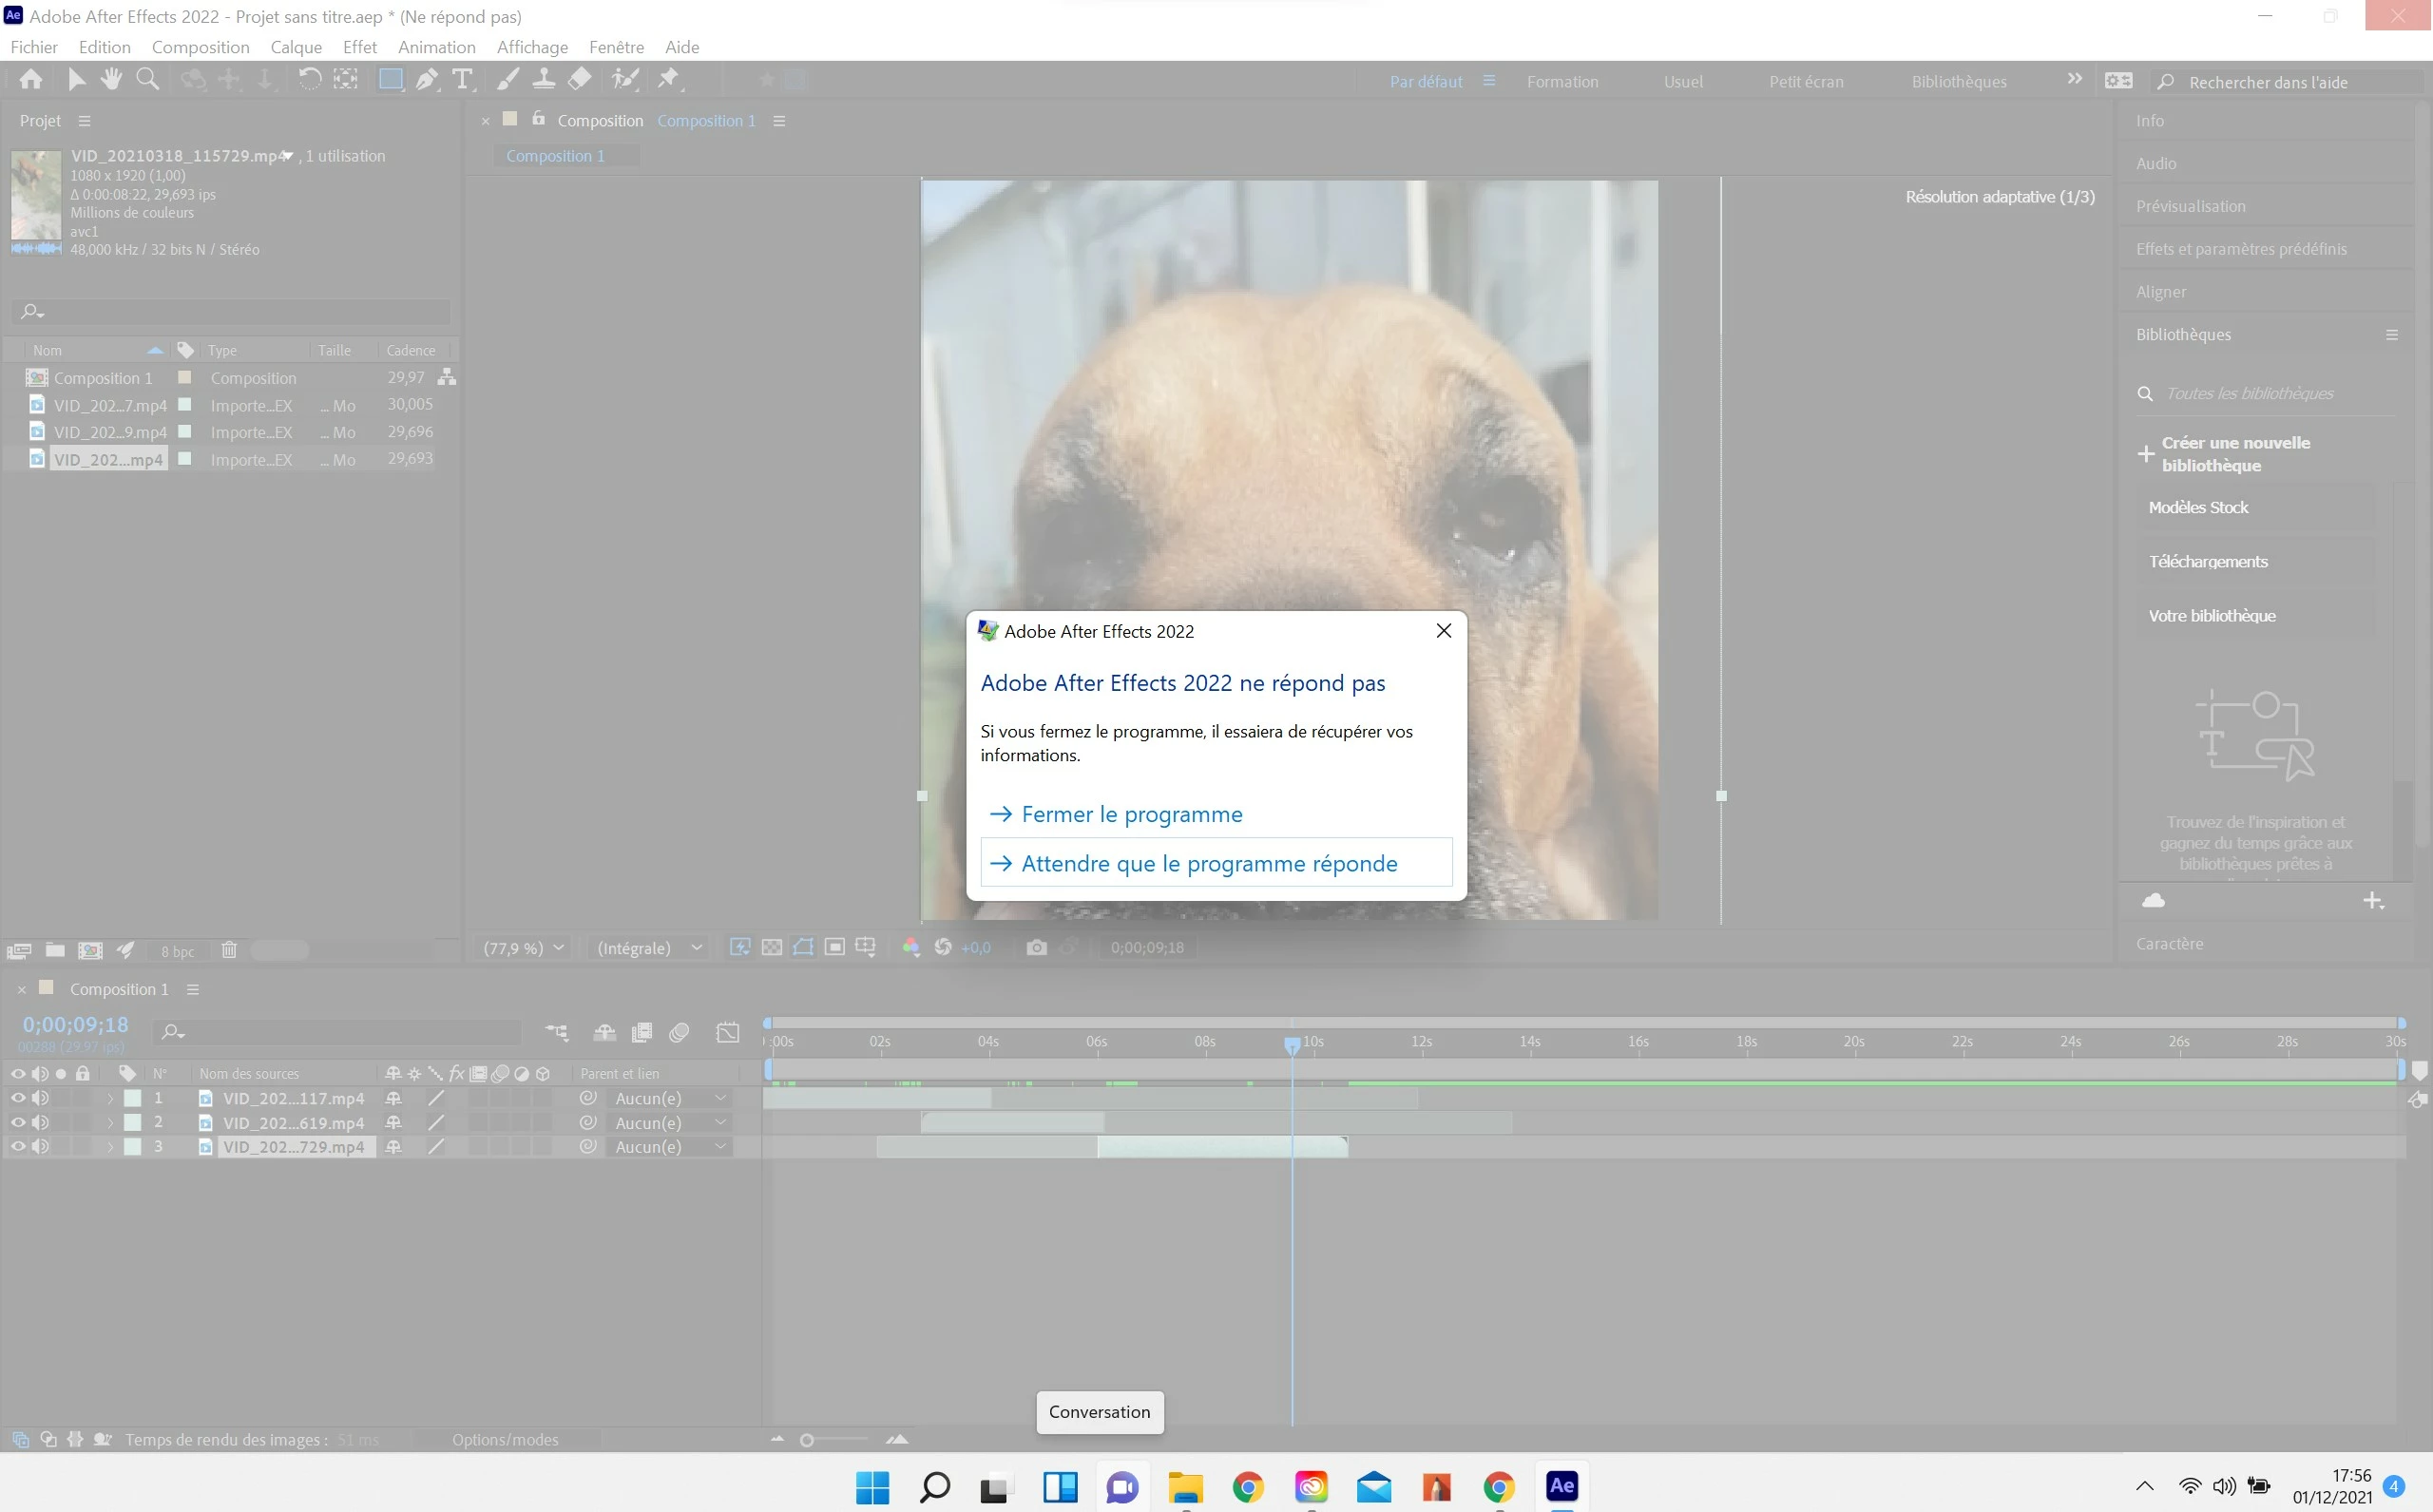The image size is (2433, 1512).
Task: Open the Calque menu
Action: [296, 47]
